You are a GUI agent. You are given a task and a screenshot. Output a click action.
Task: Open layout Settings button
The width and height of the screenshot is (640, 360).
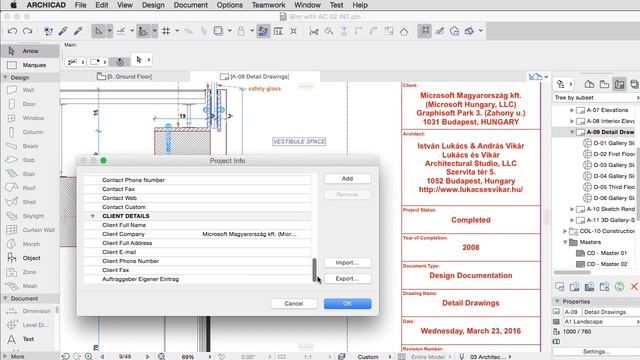click(596, 351)
